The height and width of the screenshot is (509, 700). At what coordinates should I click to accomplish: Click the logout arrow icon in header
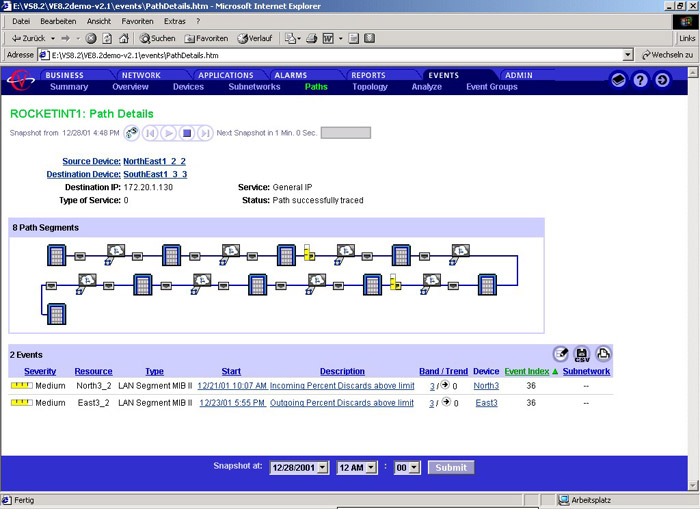click(662, 80)
